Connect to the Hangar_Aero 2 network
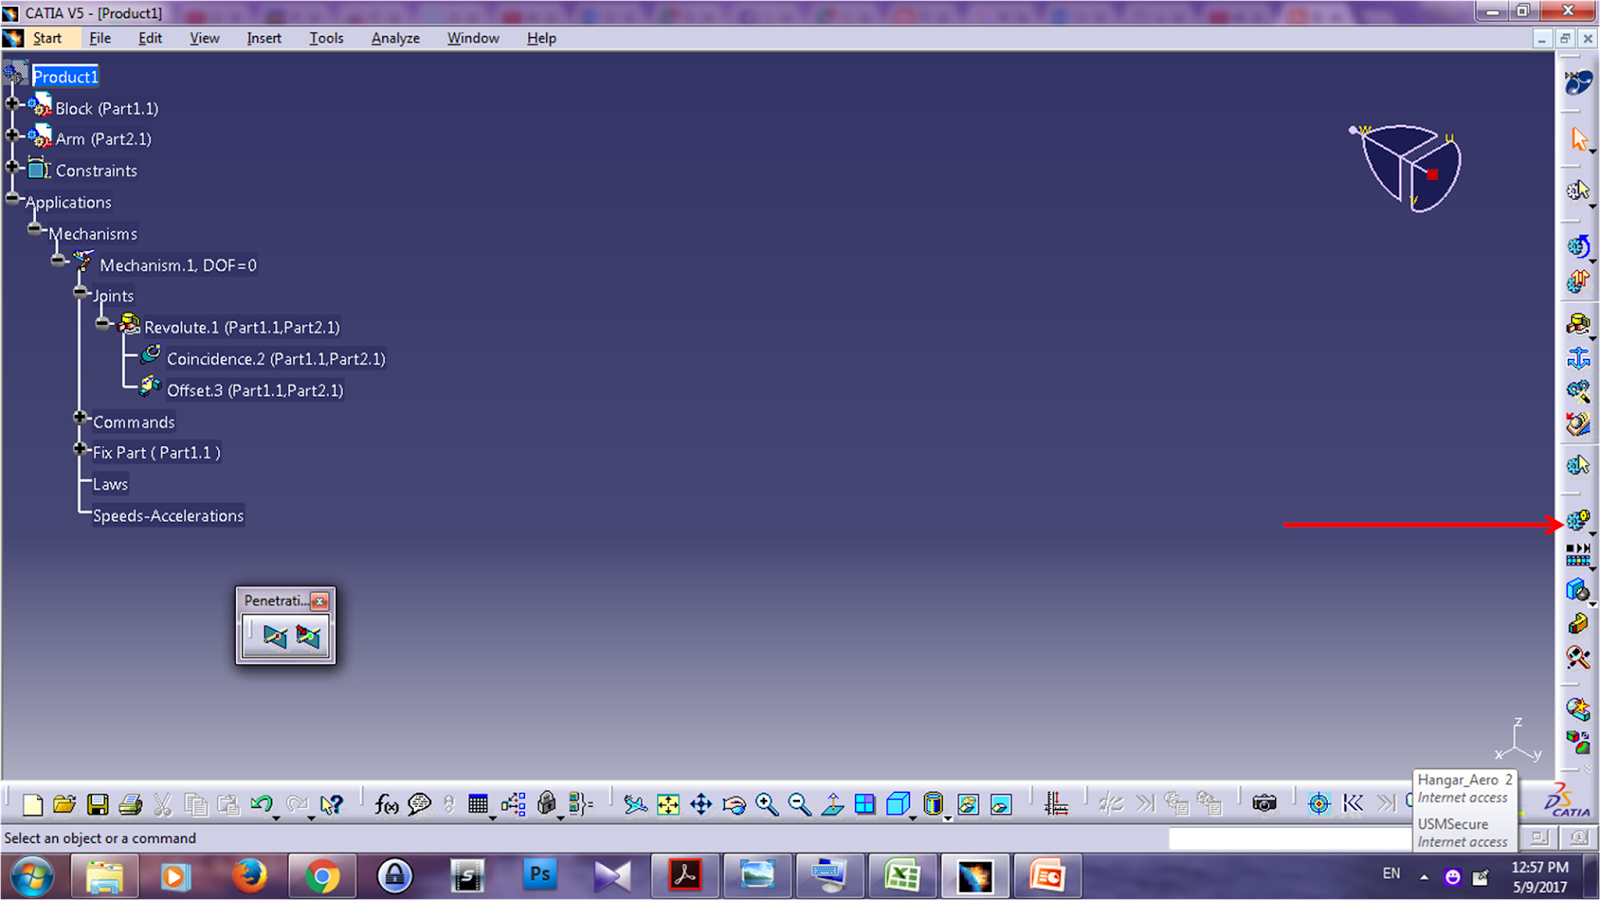 coord(1463,788)
